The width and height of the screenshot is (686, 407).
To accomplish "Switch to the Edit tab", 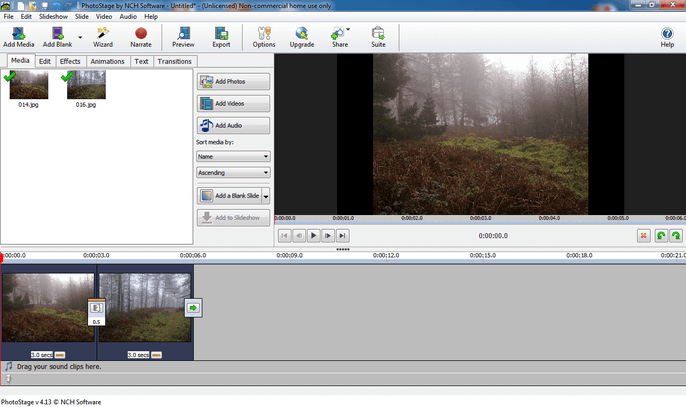I will pyautogui.click(x=45, y=61).
